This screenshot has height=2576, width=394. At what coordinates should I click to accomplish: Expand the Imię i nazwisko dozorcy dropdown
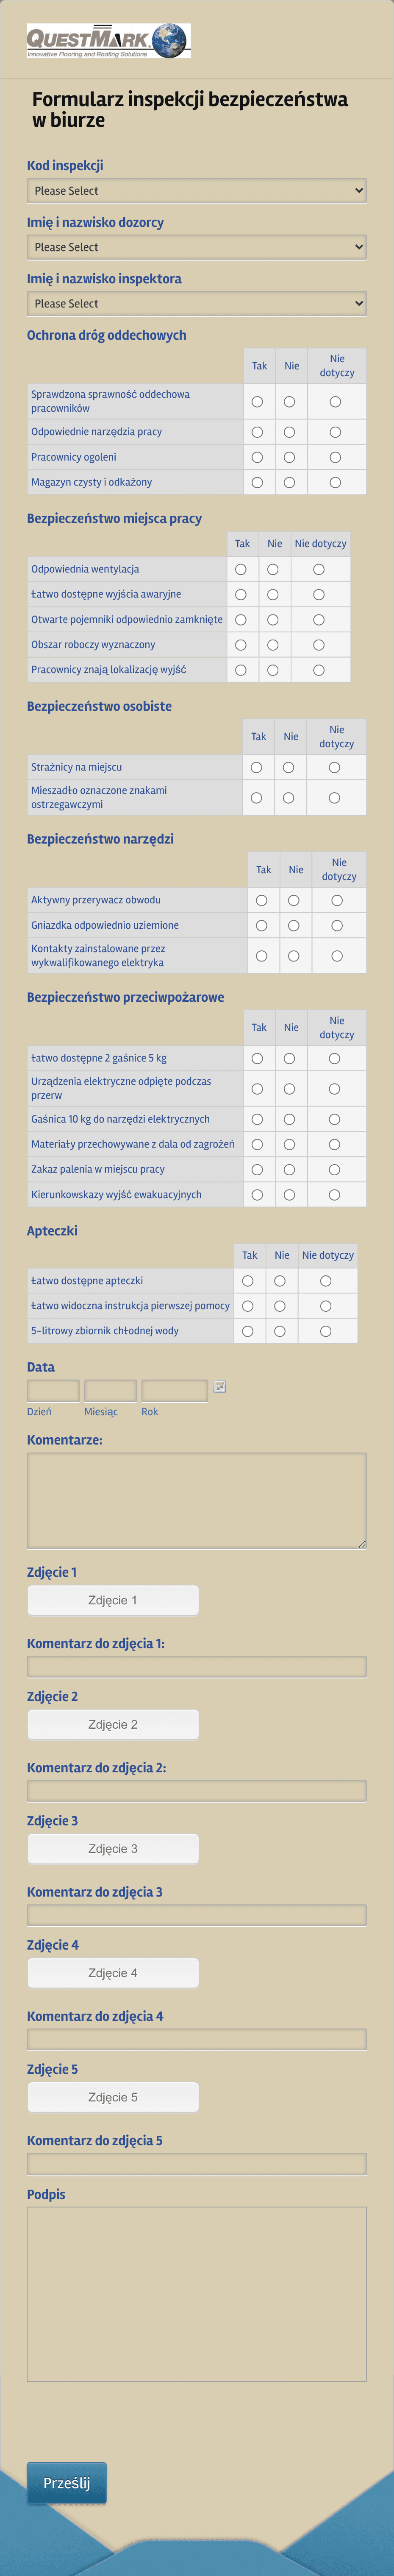[197, 247]
